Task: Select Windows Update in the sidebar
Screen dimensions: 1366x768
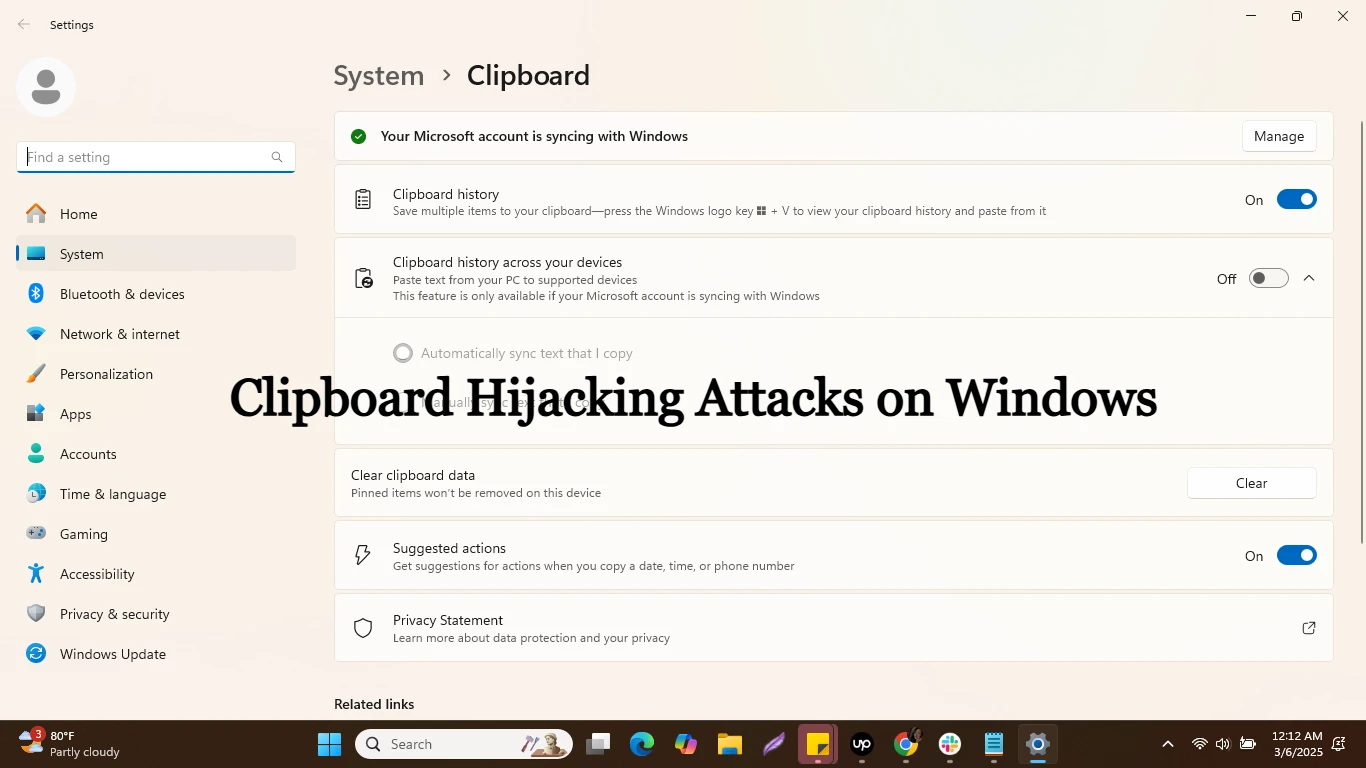Action: pyautogui.click(x=112, y=653)
